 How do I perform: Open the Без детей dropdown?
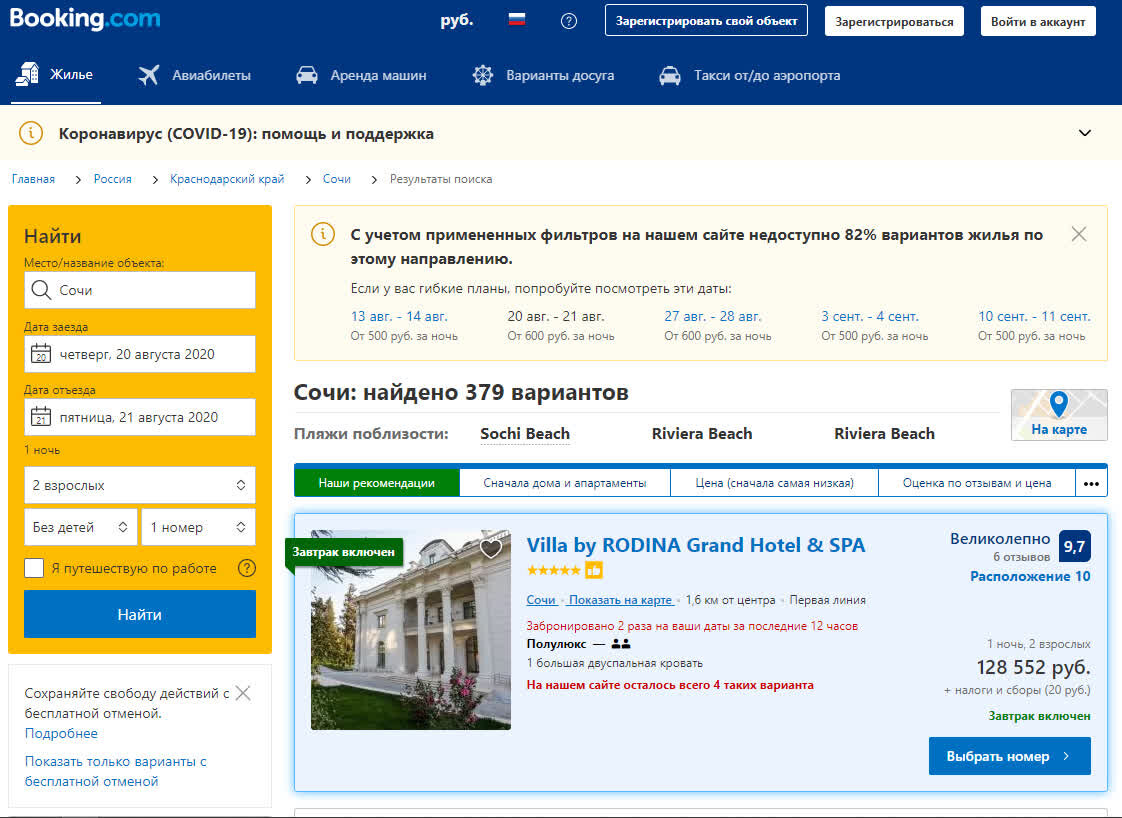pos(81,527)
